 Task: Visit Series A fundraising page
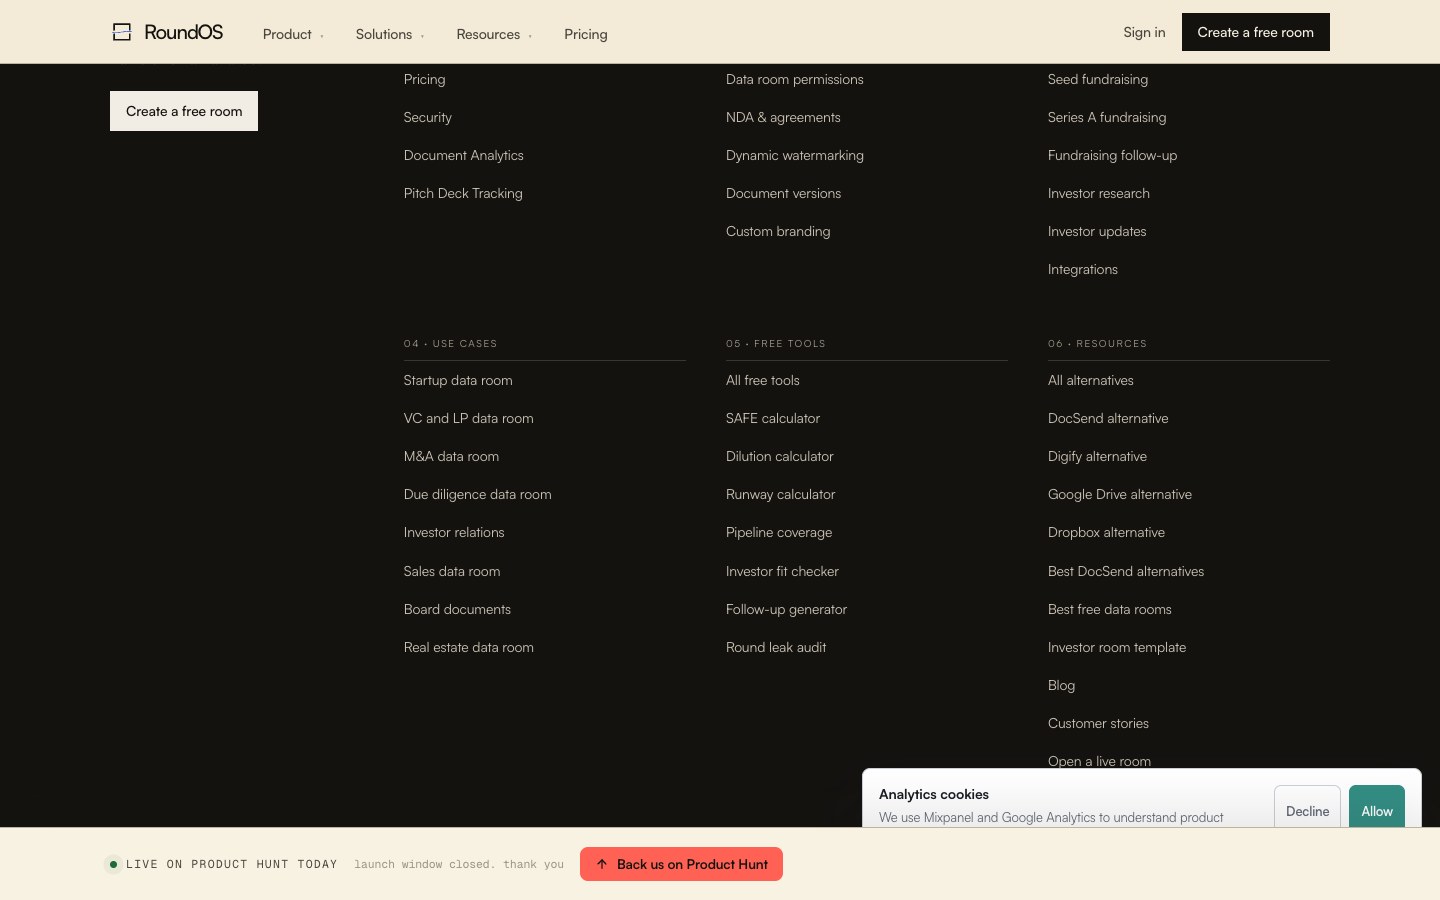1107,117
